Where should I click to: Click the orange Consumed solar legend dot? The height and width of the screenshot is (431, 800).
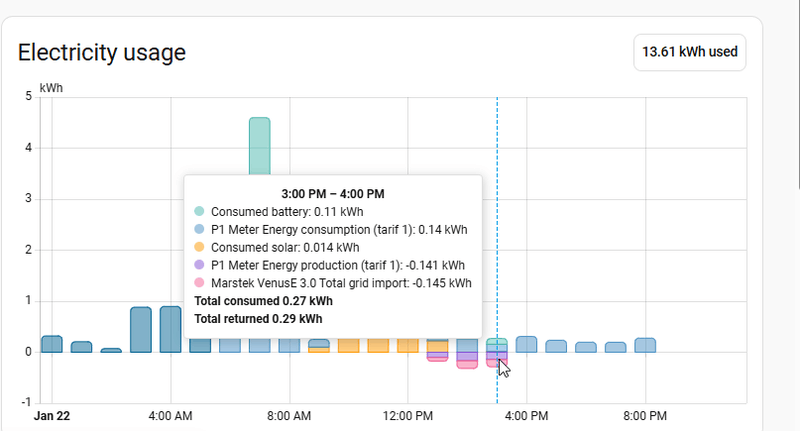point(200,247)
